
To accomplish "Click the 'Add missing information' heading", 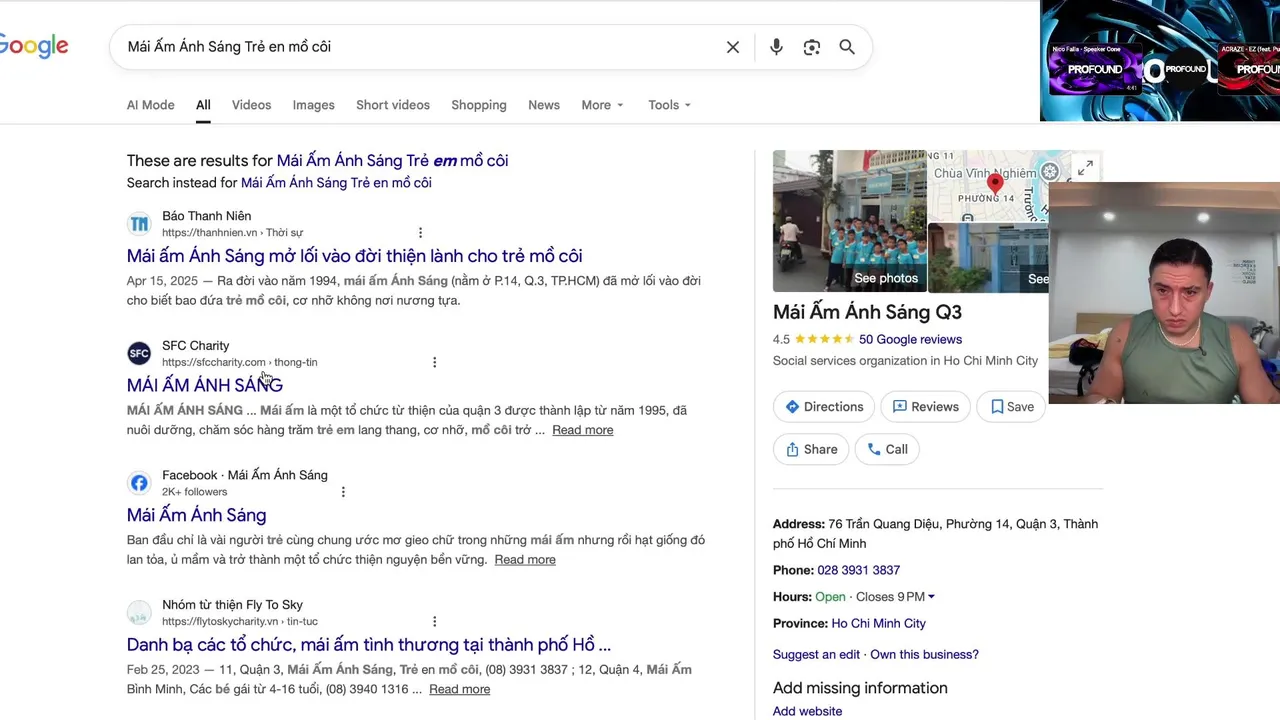I will point(860,688).
